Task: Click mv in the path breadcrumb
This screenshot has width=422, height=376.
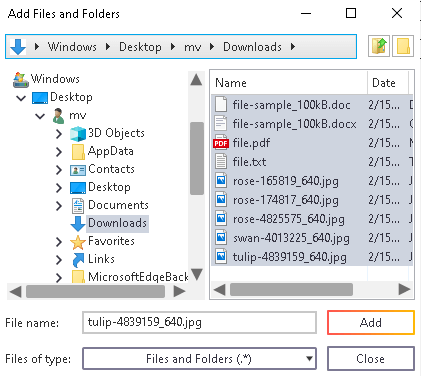Action: tap(192, 47)
